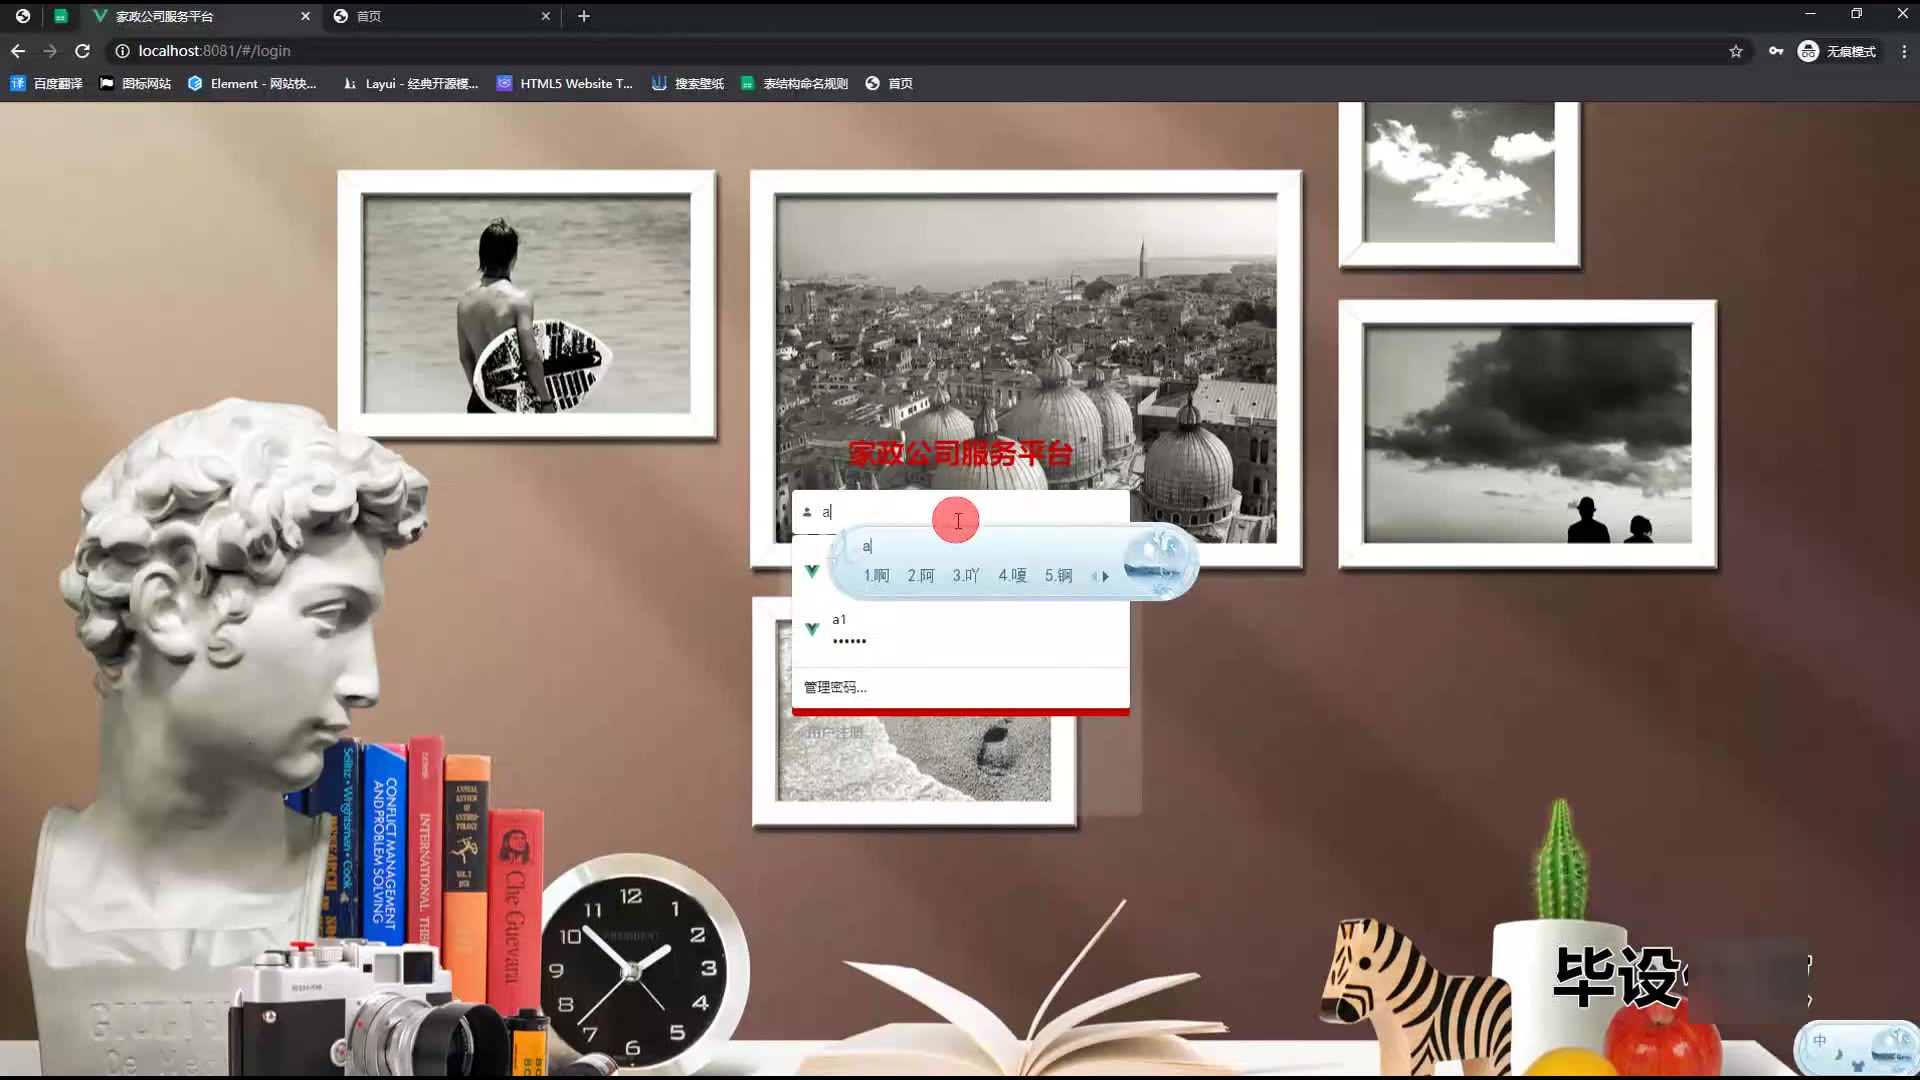Show next page of IME candidates

tap(1106, 576)
